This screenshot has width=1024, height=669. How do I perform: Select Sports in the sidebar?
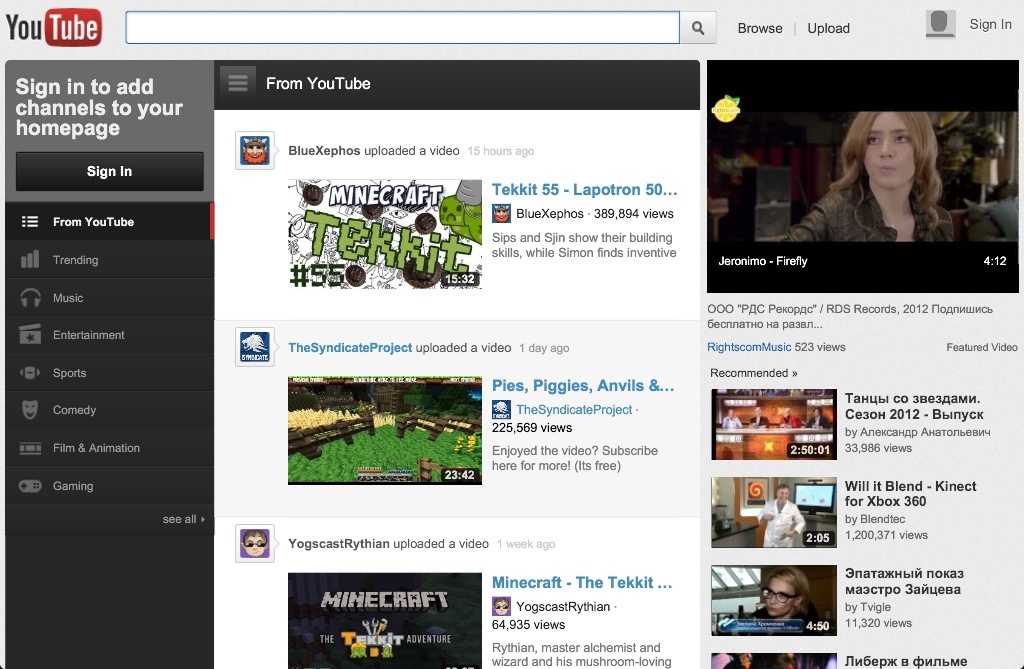tap(69, 373)
